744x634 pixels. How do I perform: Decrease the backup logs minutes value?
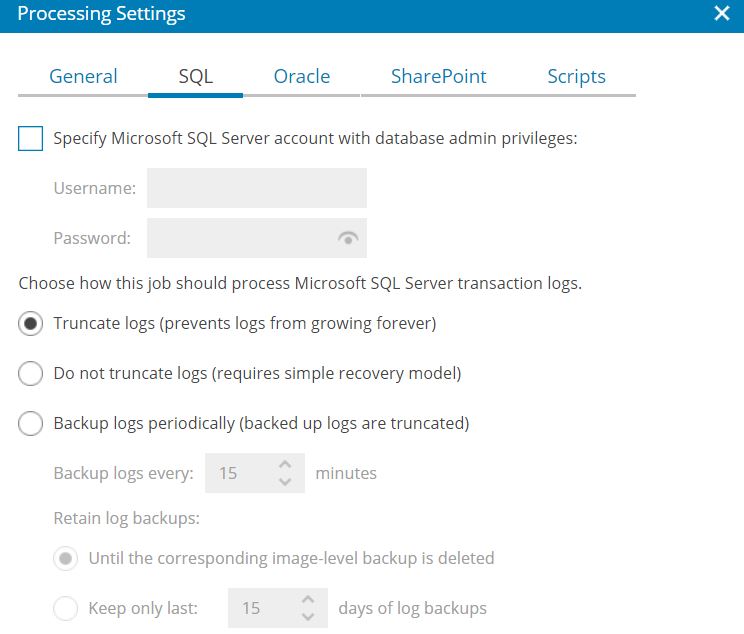(x=285, y=482)
